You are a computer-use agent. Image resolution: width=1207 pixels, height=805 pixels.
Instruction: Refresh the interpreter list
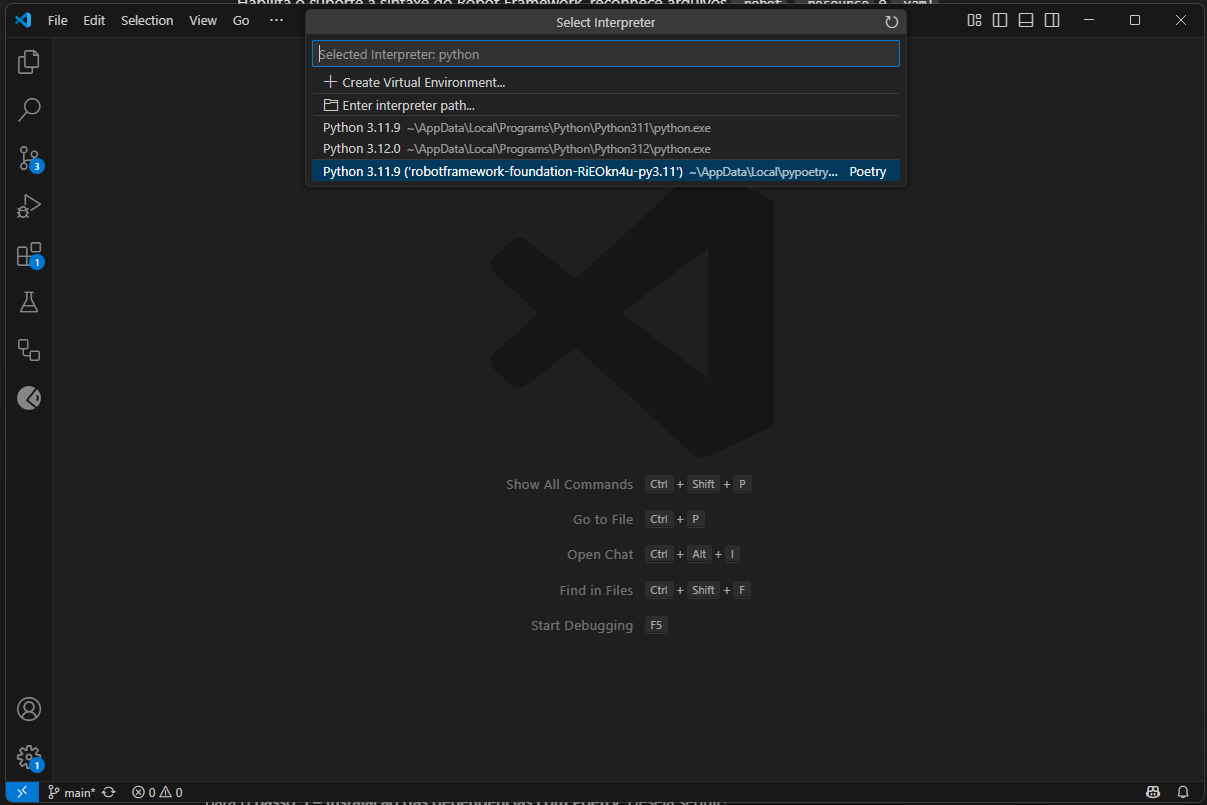pyautogui.click(x=892, y=22)
